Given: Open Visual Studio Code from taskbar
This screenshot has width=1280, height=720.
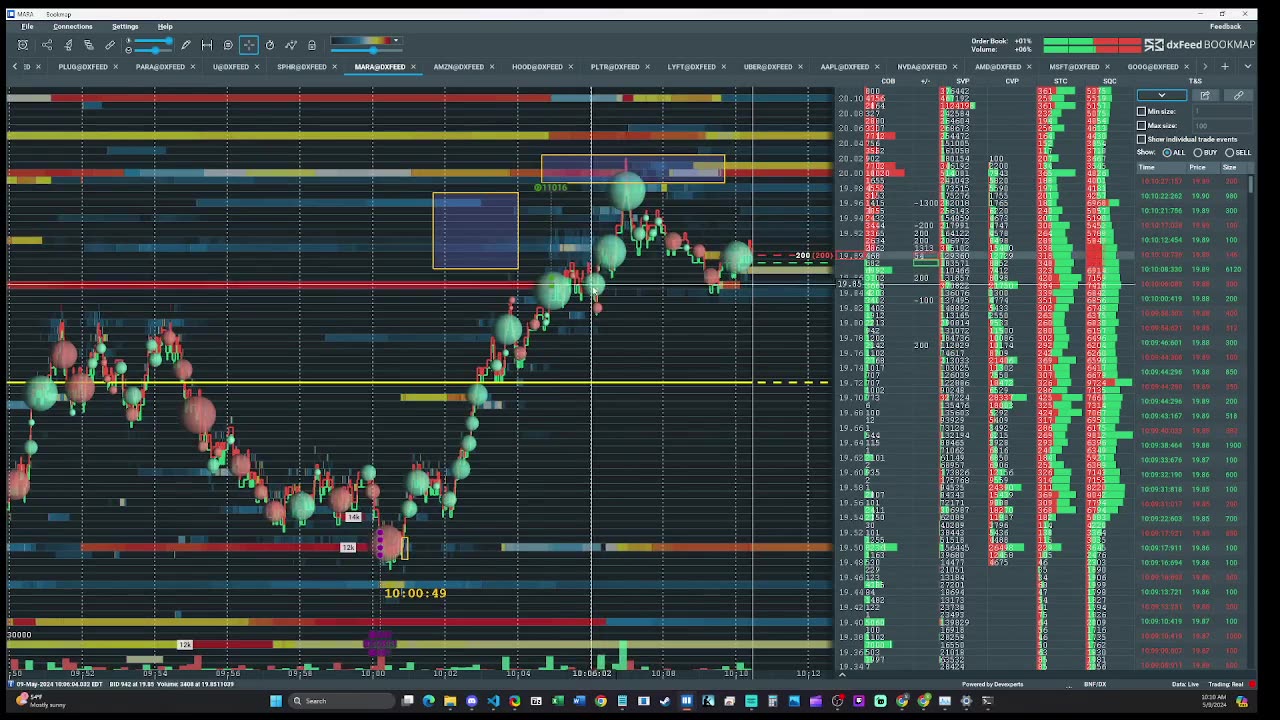Looking at the screenshot, I should point(493,701).
